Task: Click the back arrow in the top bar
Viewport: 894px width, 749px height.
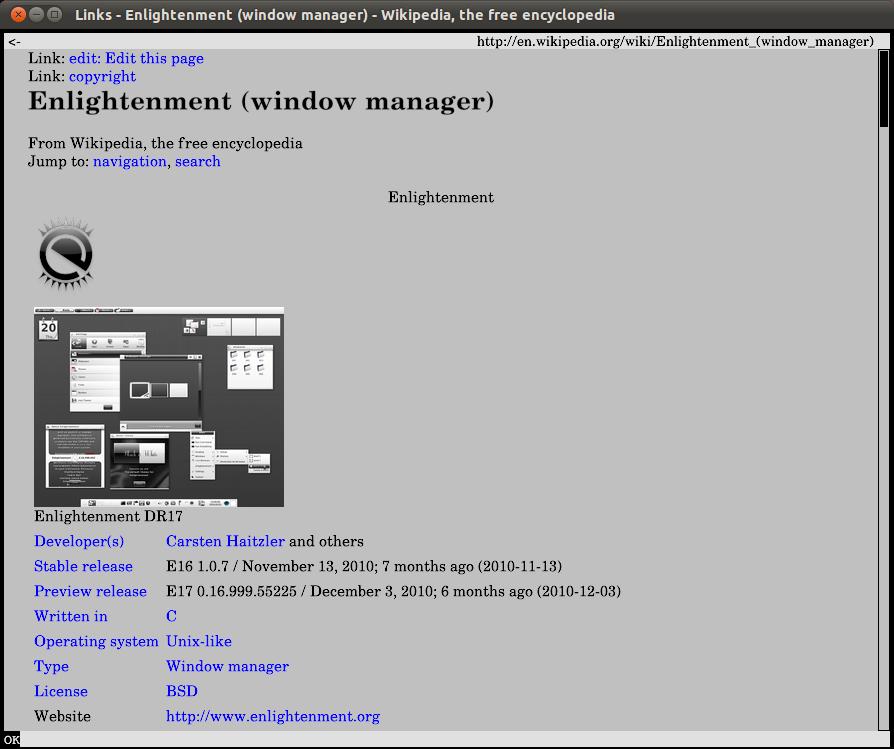Action: click(14, 42)
